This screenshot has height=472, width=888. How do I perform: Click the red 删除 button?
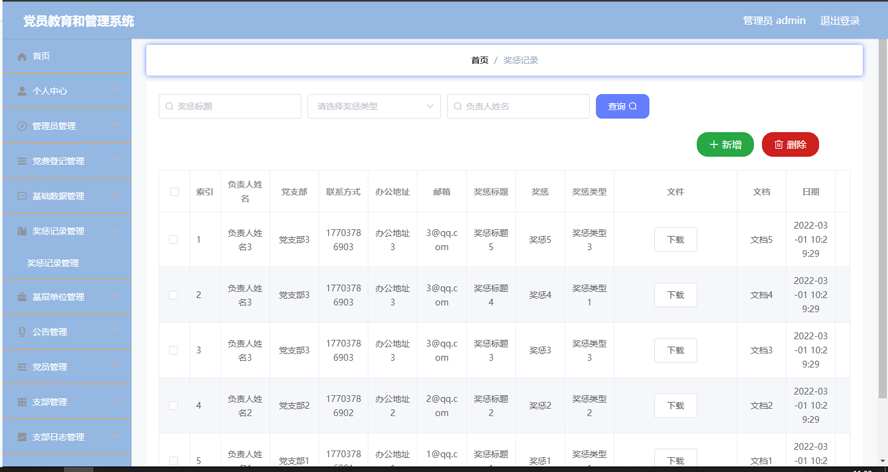coord(790,144)
